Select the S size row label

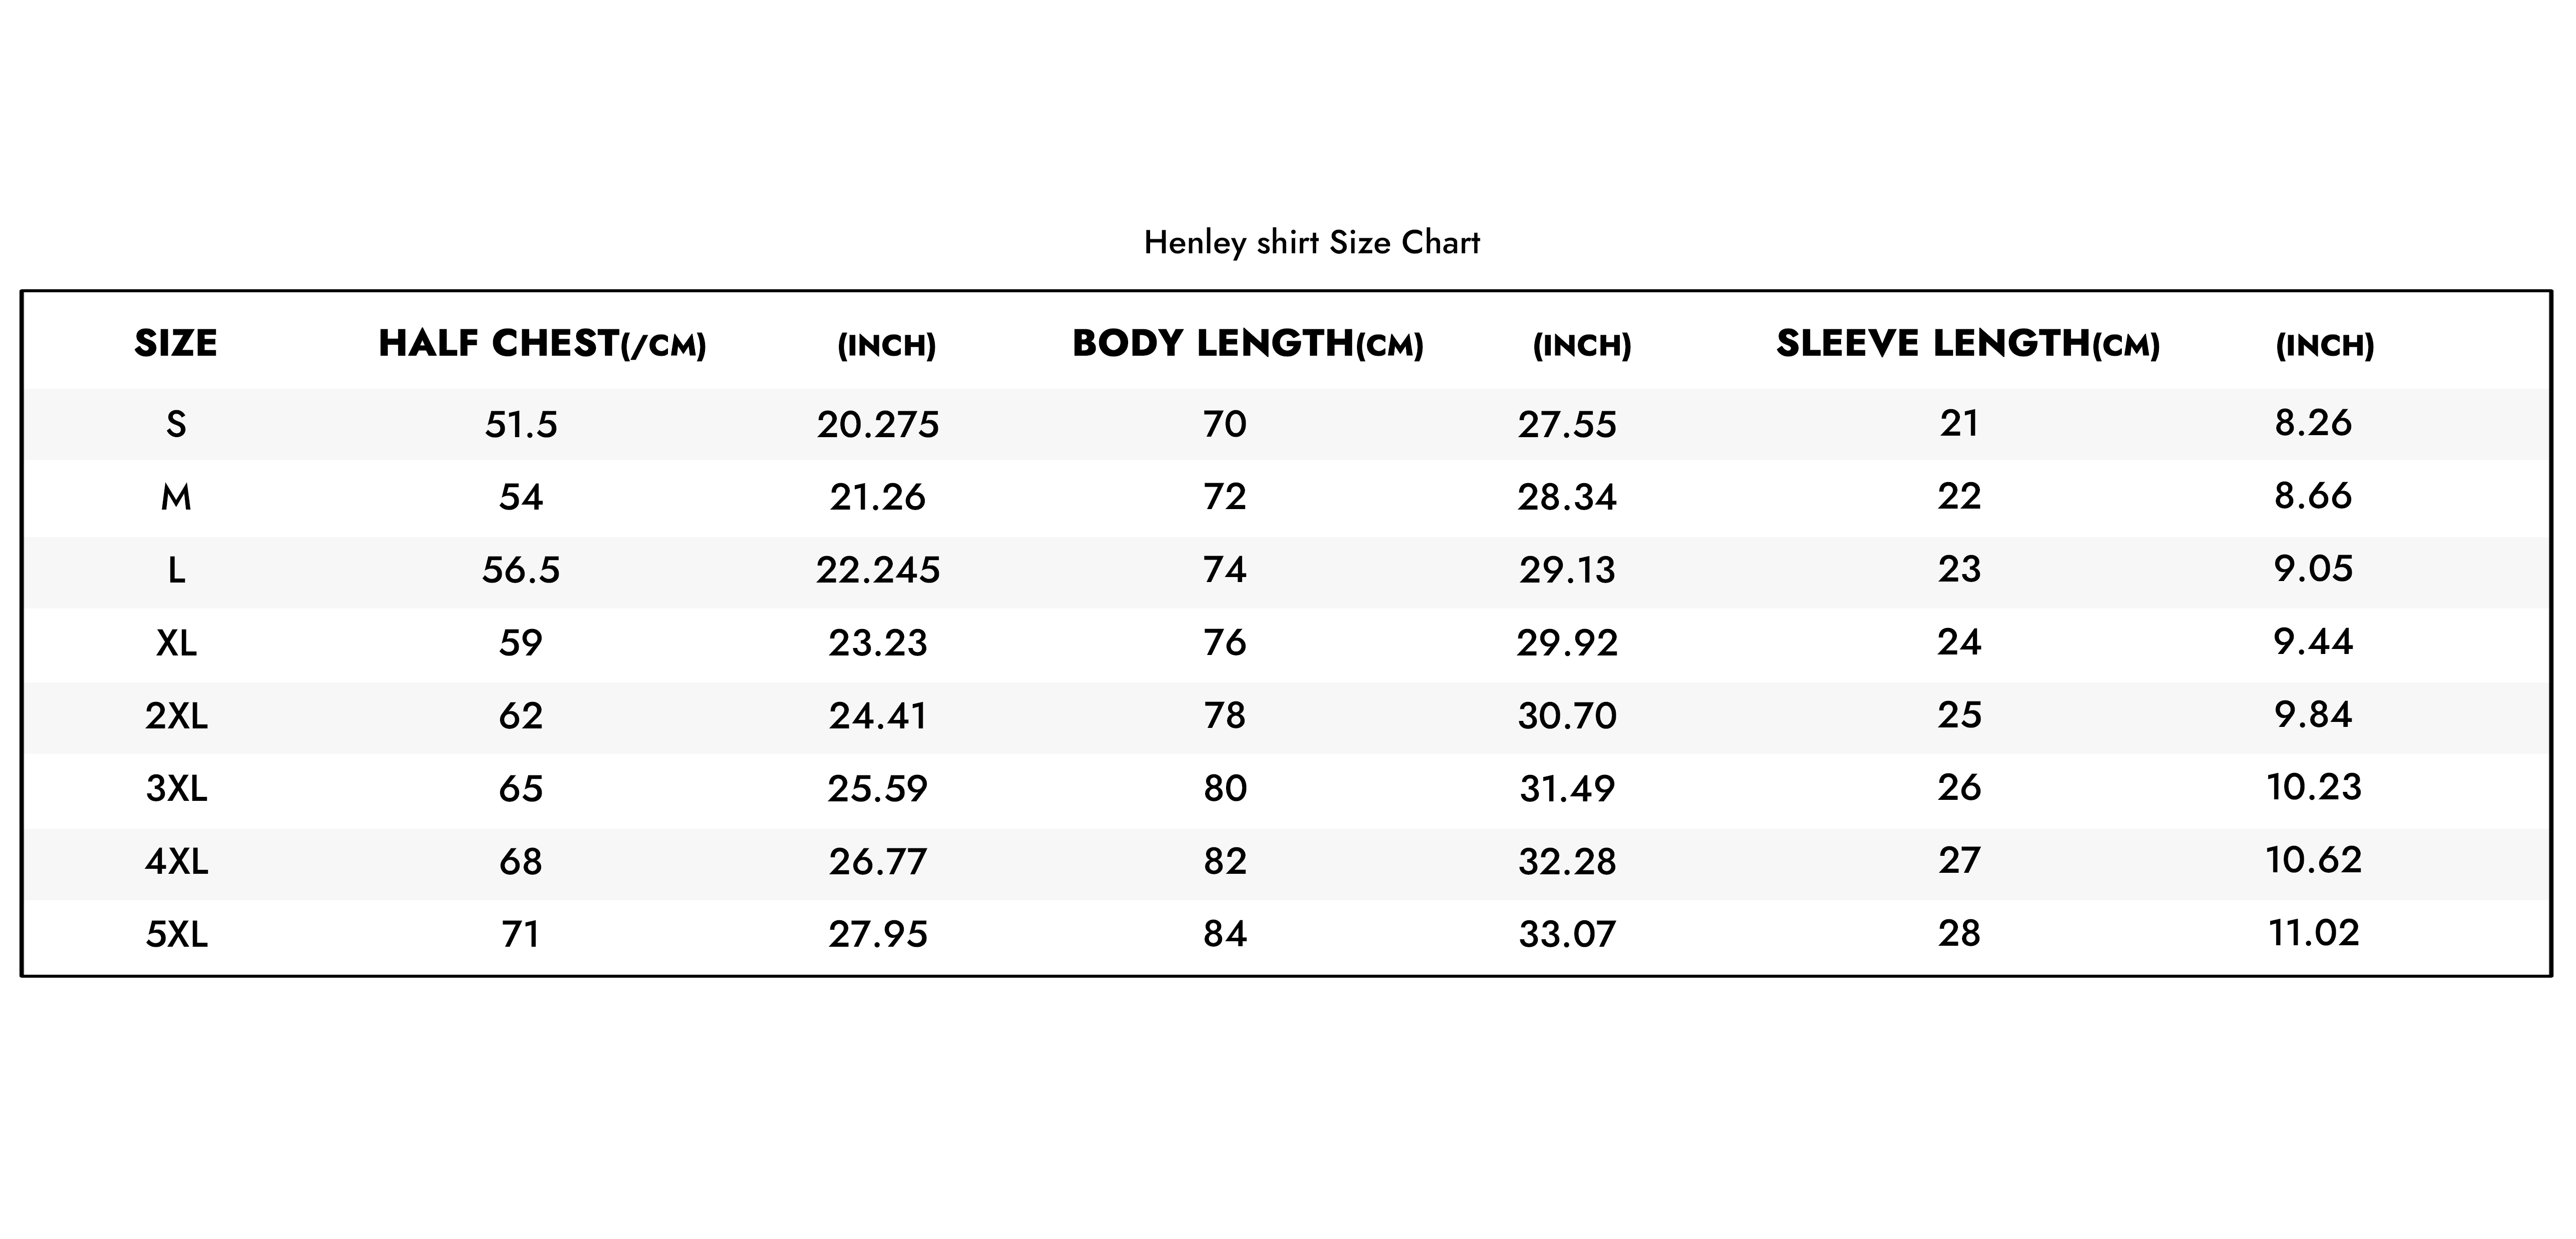[176, 425]
